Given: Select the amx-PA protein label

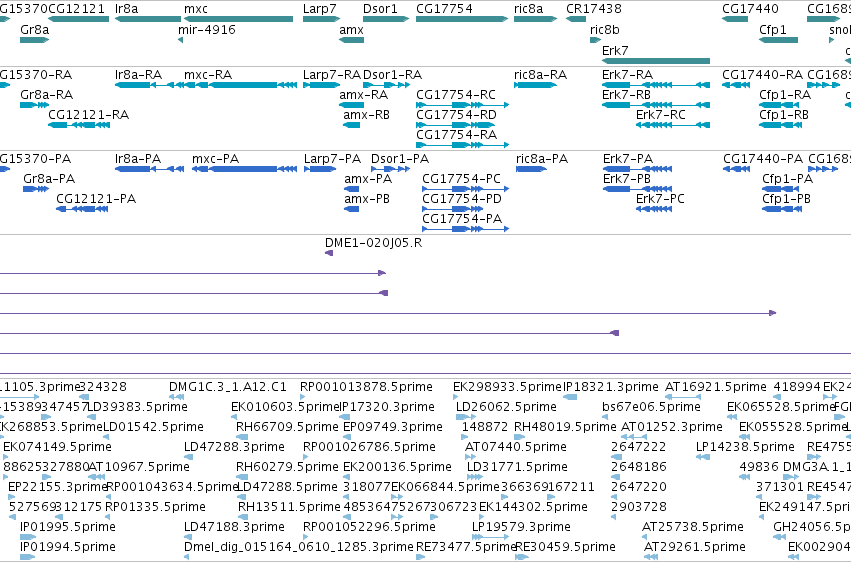Looking at the screenshot, I should click(368, 178).
